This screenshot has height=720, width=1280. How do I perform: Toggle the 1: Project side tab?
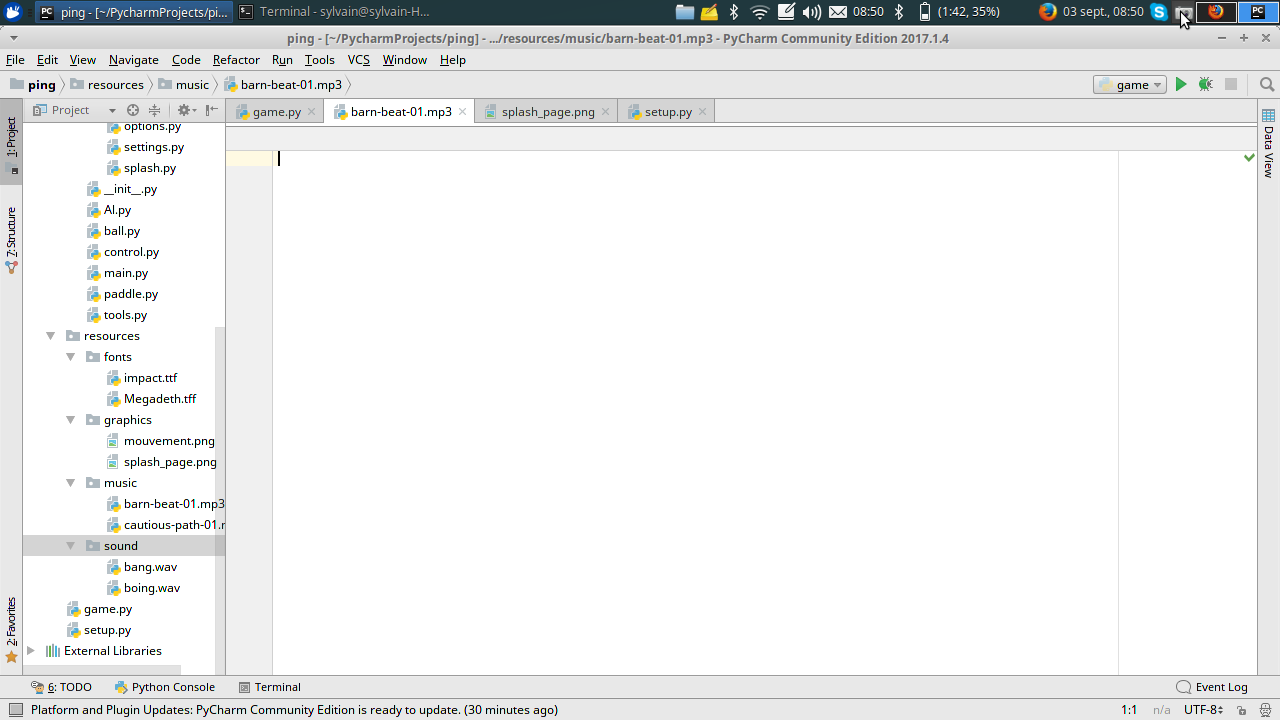point(11,138)
